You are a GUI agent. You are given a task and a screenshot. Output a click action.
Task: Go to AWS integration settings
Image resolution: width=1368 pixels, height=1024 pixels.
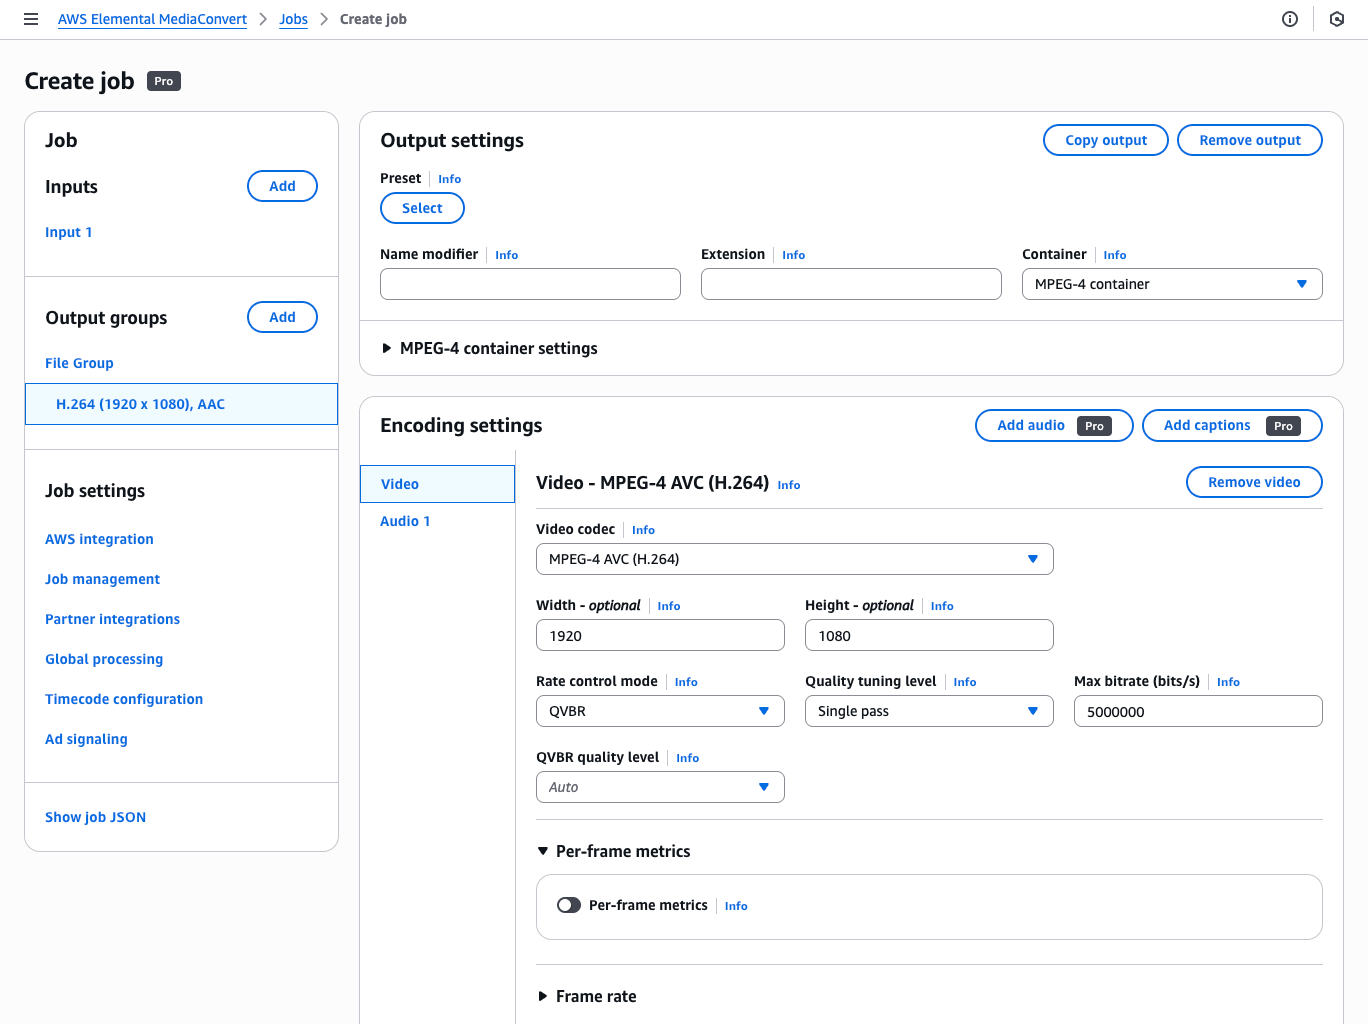tap(99, 539)
